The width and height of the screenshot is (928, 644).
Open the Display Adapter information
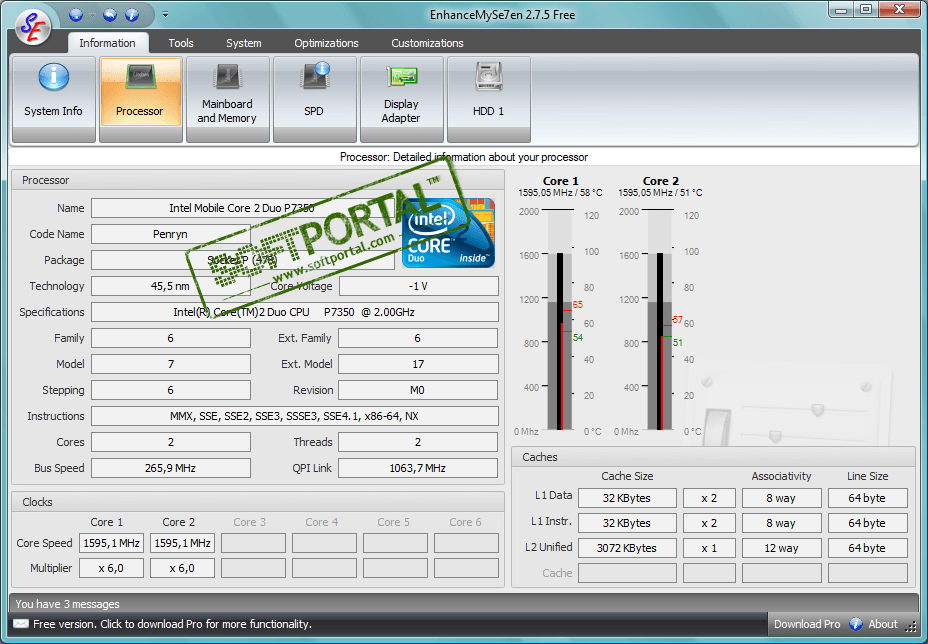401,99
